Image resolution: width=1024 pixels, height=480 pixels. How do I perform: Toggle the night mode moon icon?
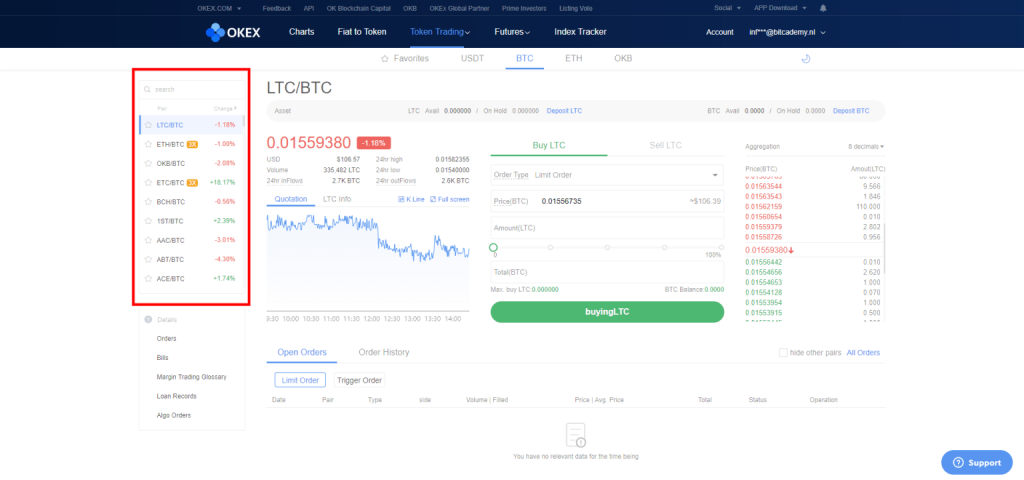pyautogui.click(x=806, y=59)
